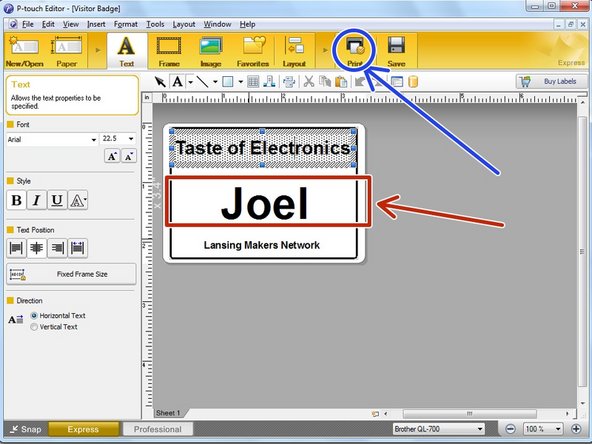Open the Layout menu
The width and height of the screenshot is (592, 444).
coord(184,24)
